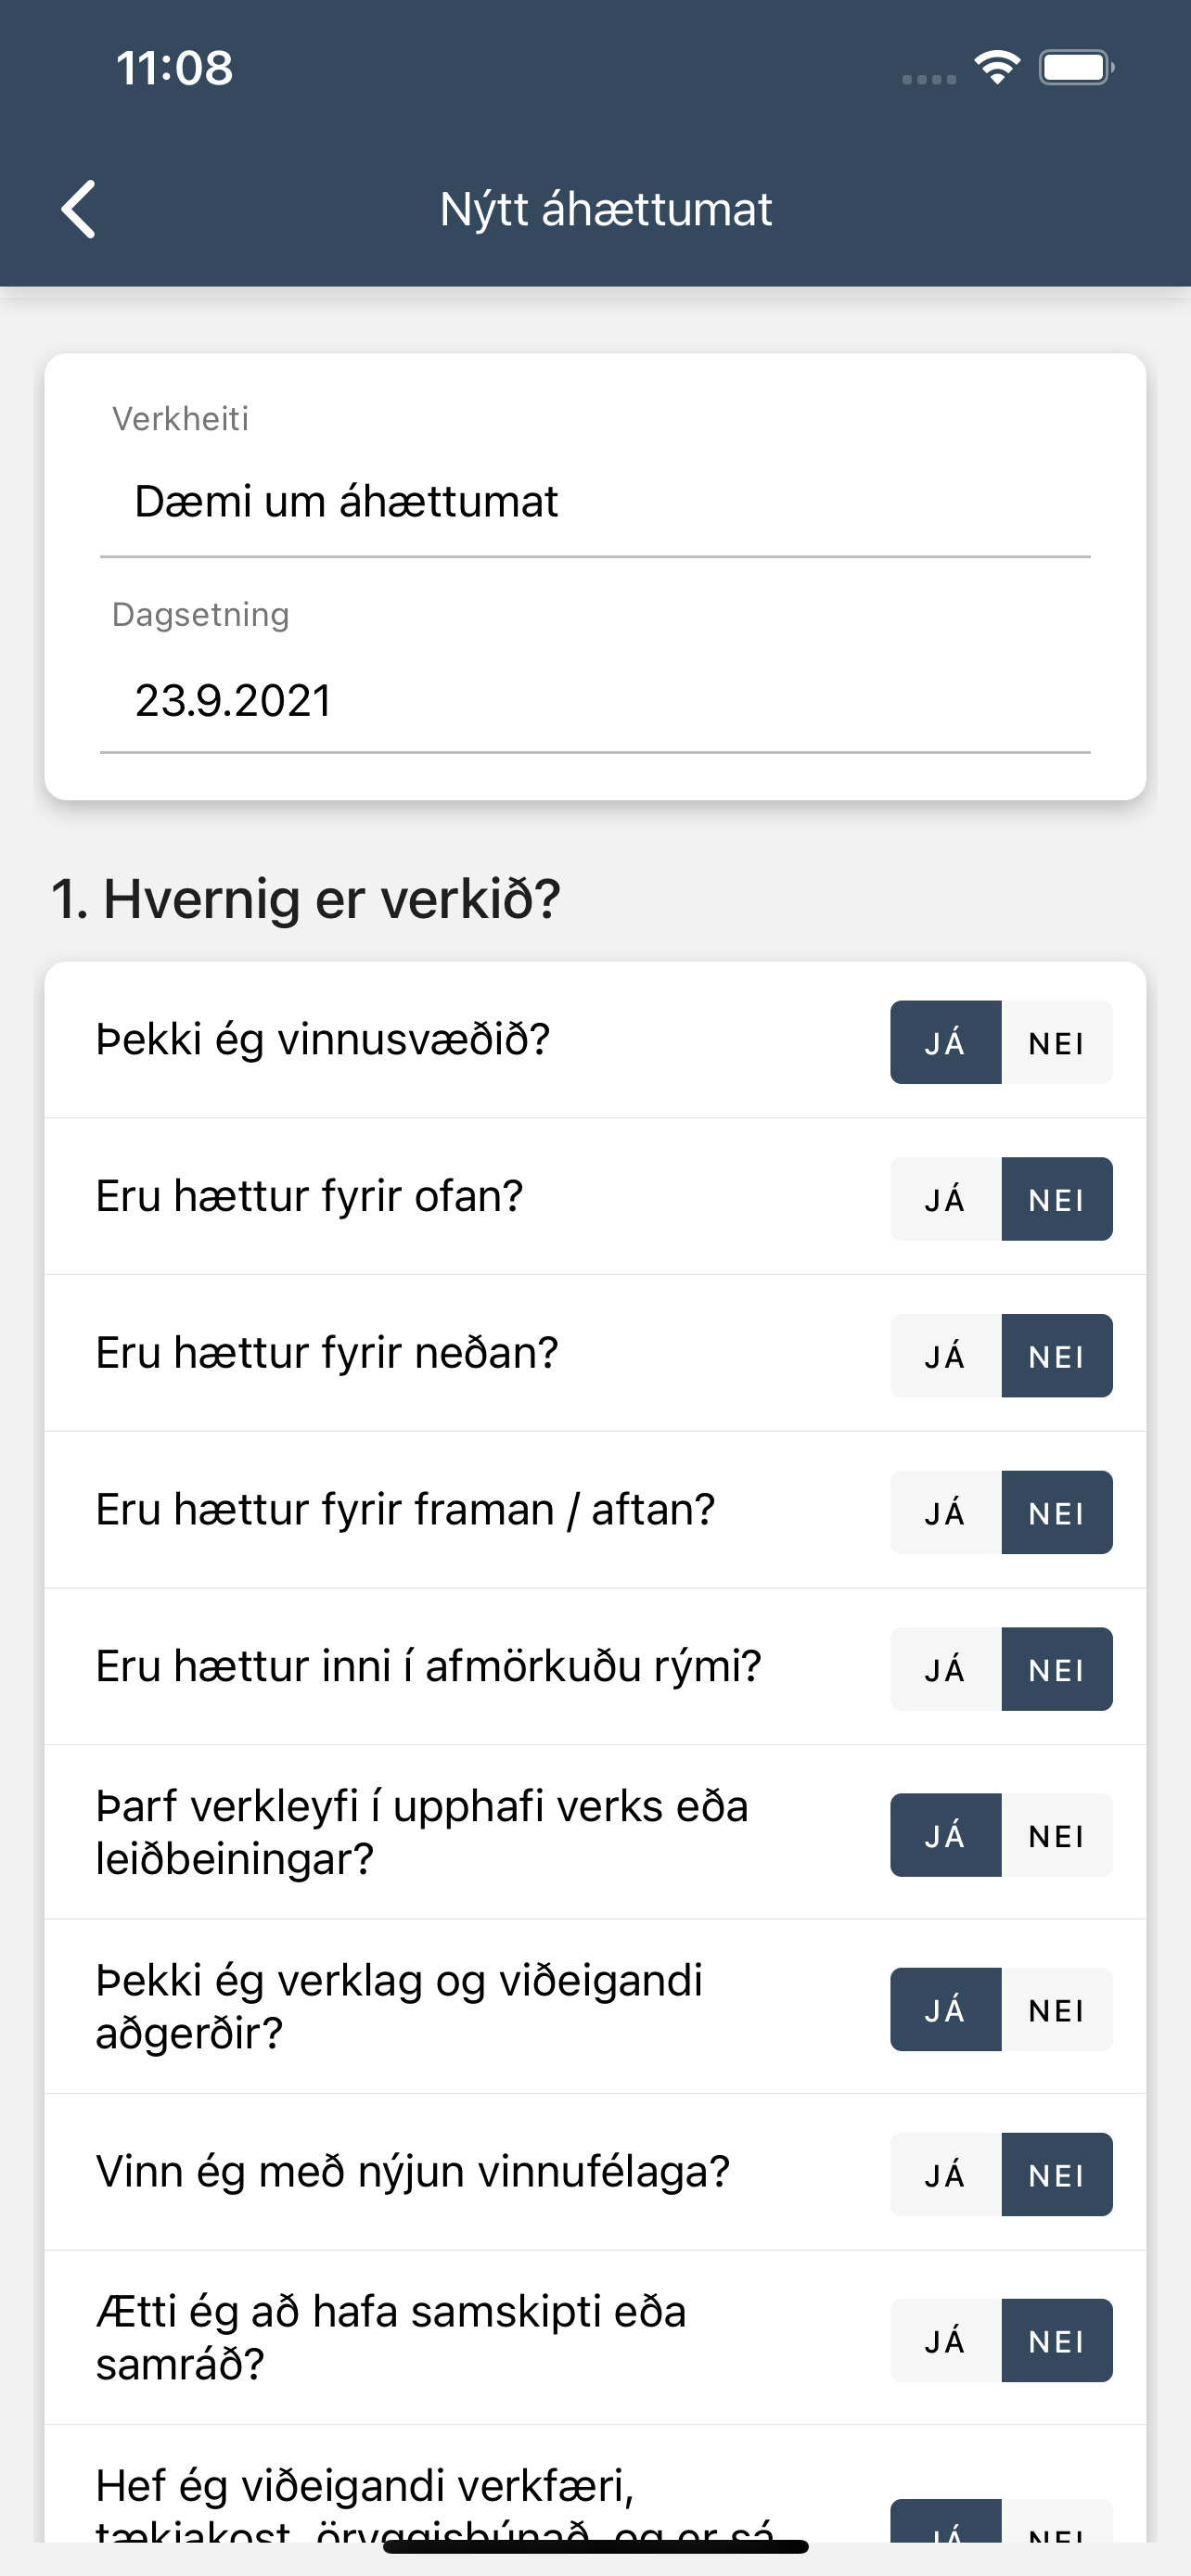Select NEI for Þekki ég verklag question
Screen dimensions: 1191x2576
[1057, 2009]
